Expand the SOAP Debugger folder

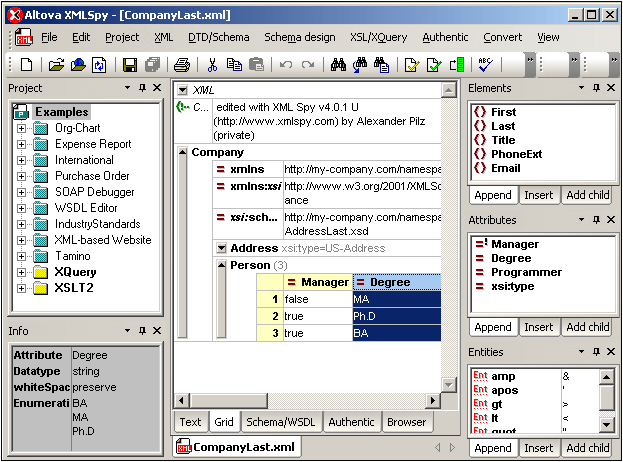pos(21,192)
